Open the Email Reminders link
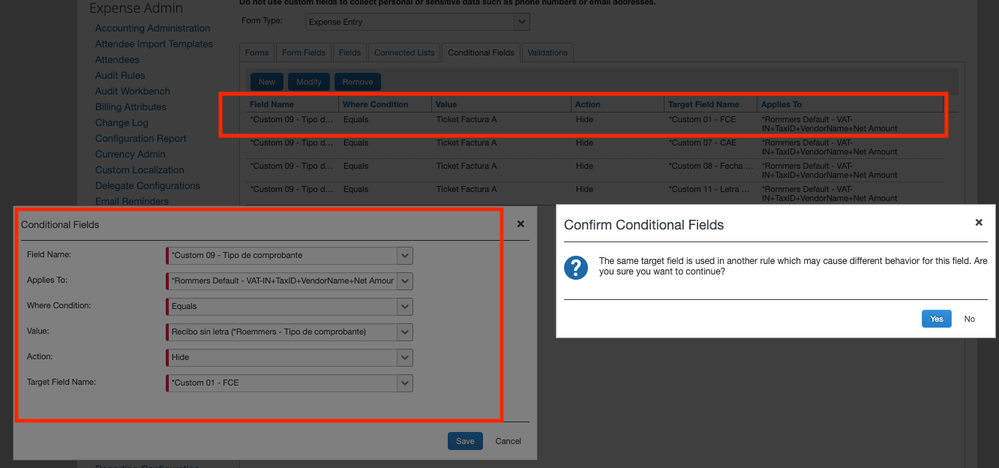Image resolution: width=999 pixels, height=468 pixels. pos(132,201)
